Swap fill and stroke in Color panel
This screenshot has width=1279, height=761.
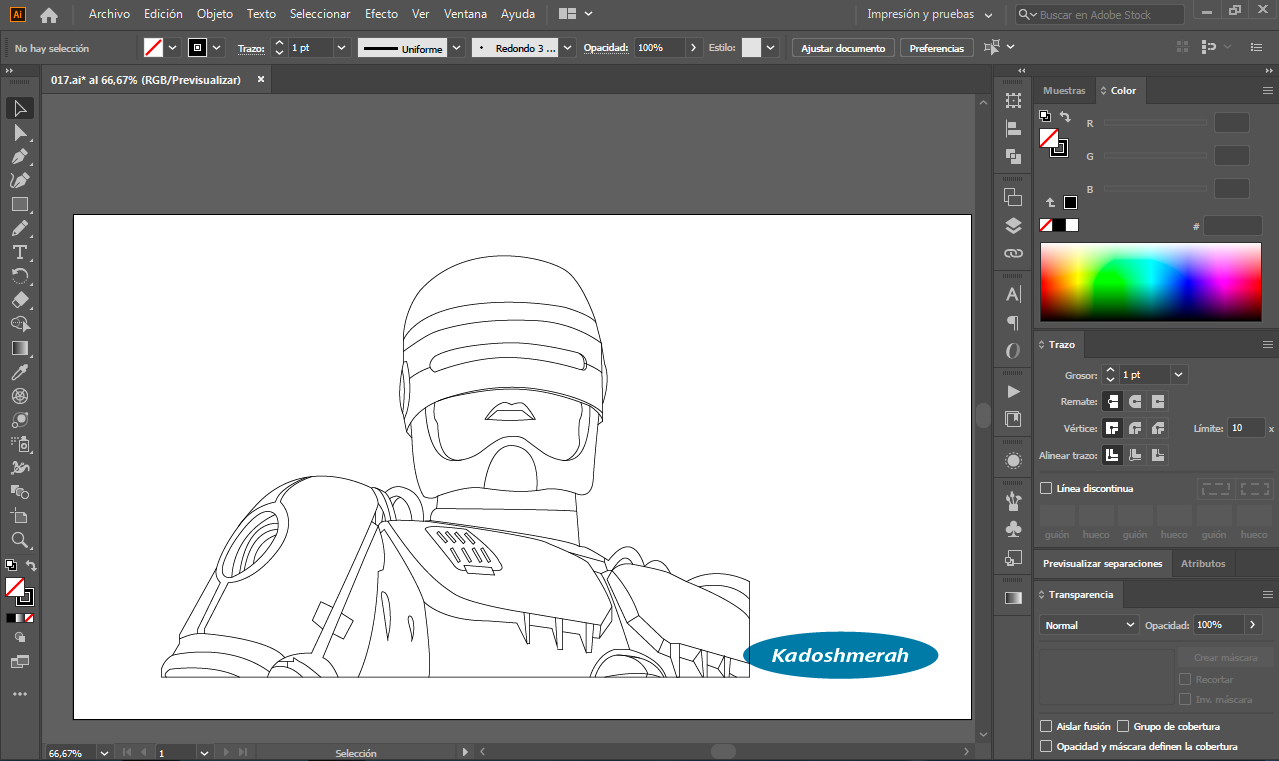[1065, 117]
